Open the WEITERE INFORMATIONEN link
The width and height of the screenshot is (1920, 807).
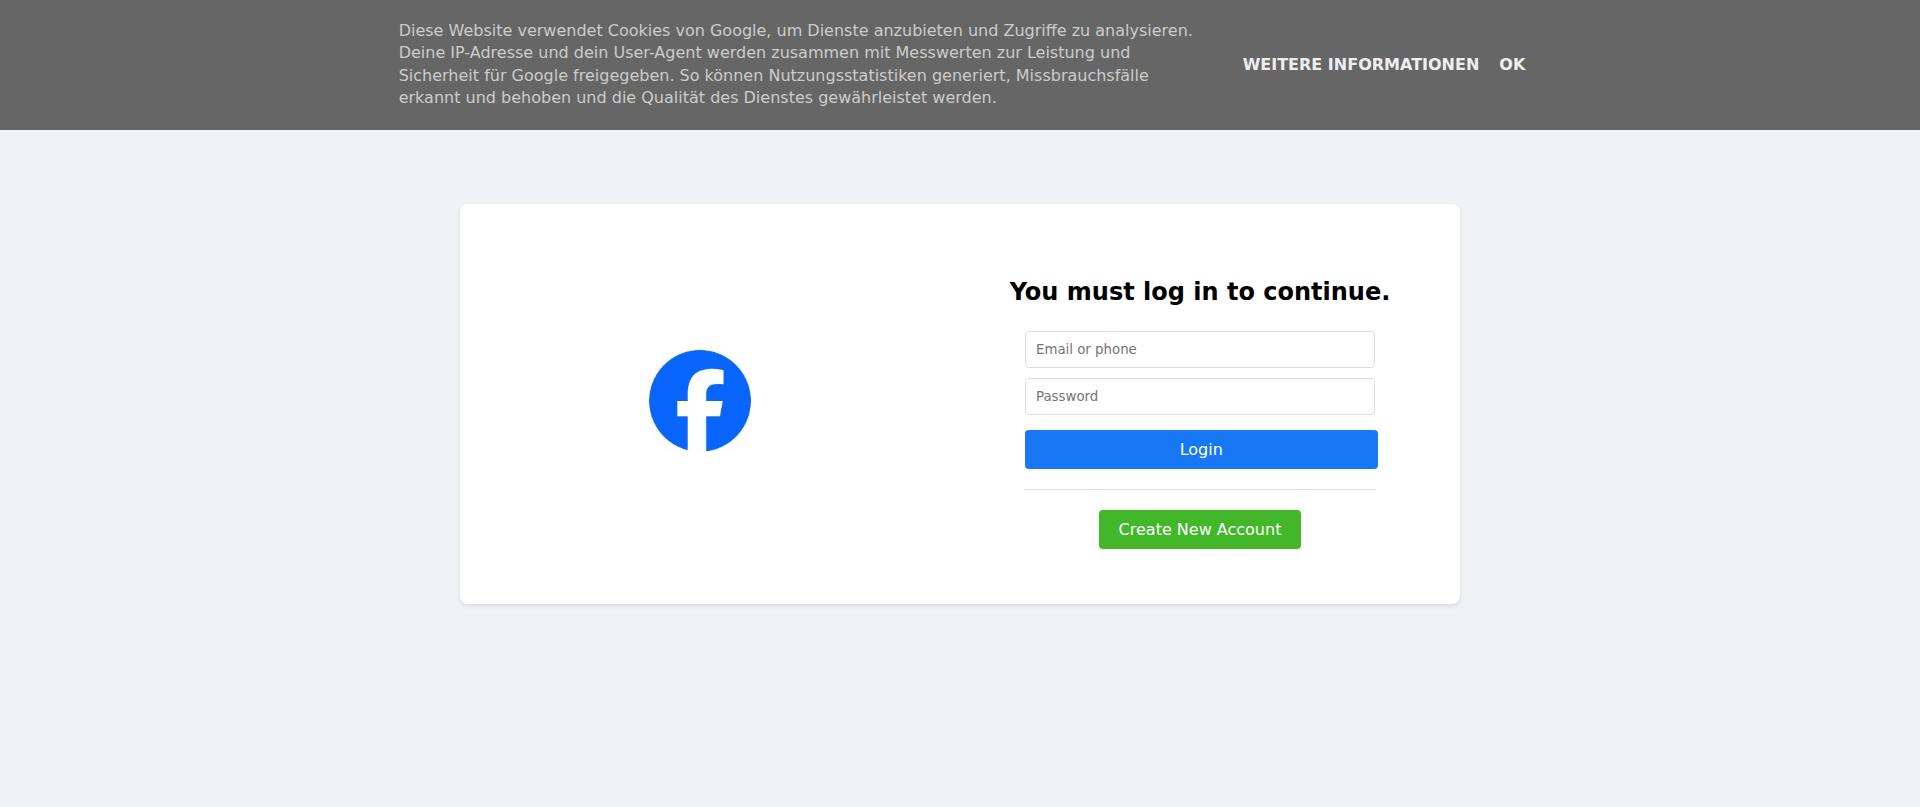pyautogui.click(x=1360, y=64)
